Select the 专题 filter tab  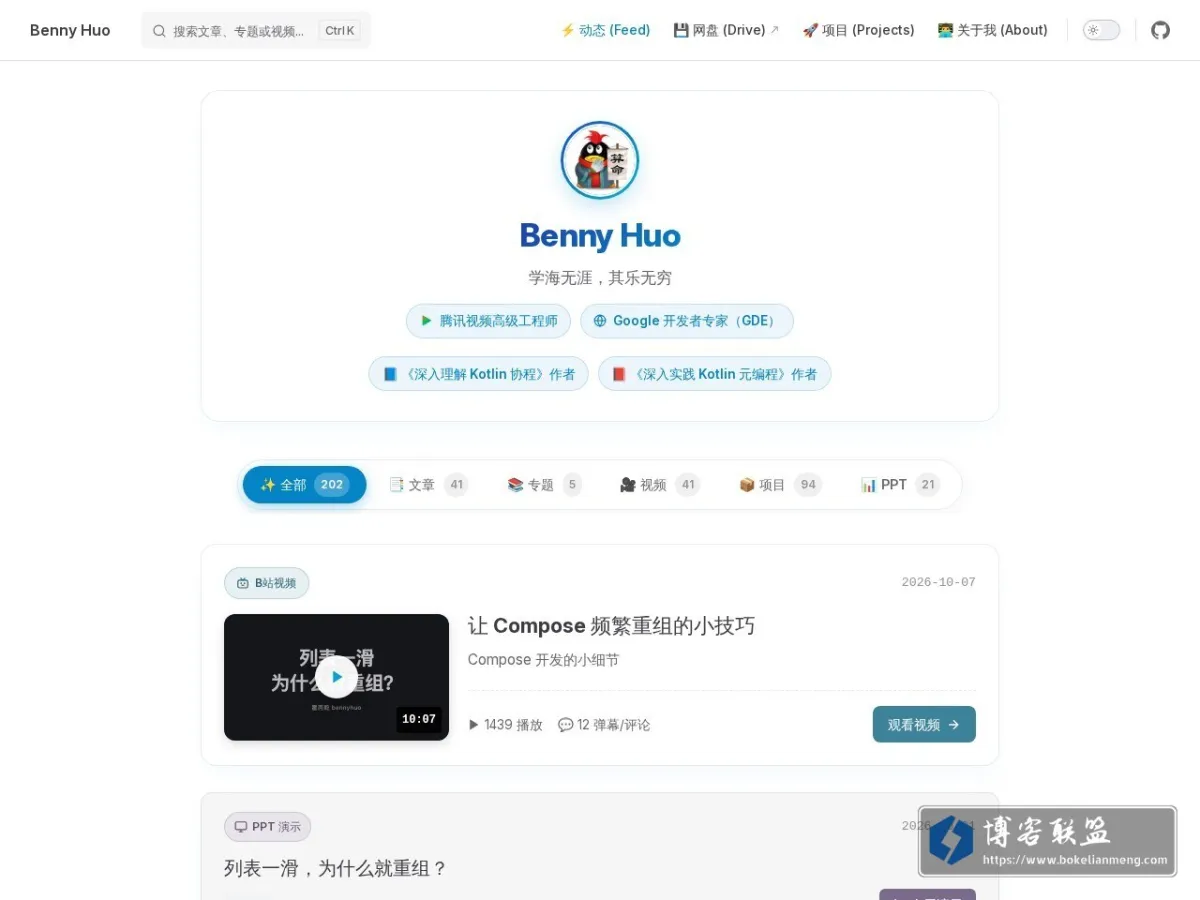point(544,485)
